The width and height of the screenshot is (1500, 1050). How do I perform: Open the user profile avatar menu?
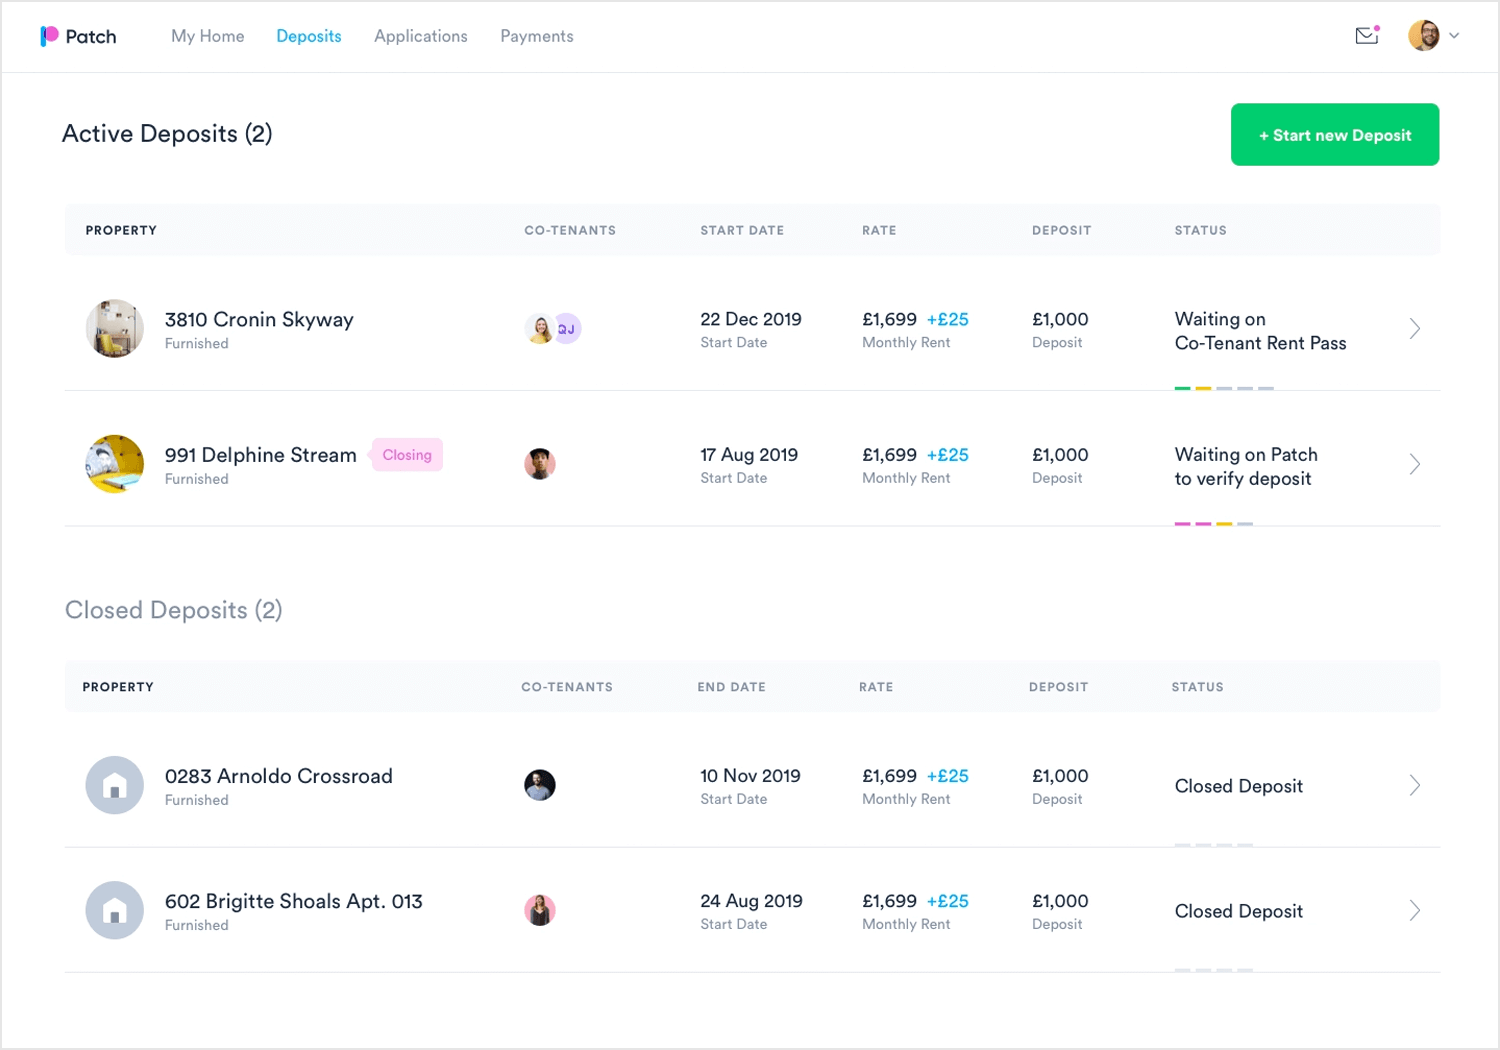pos(1424,36)
